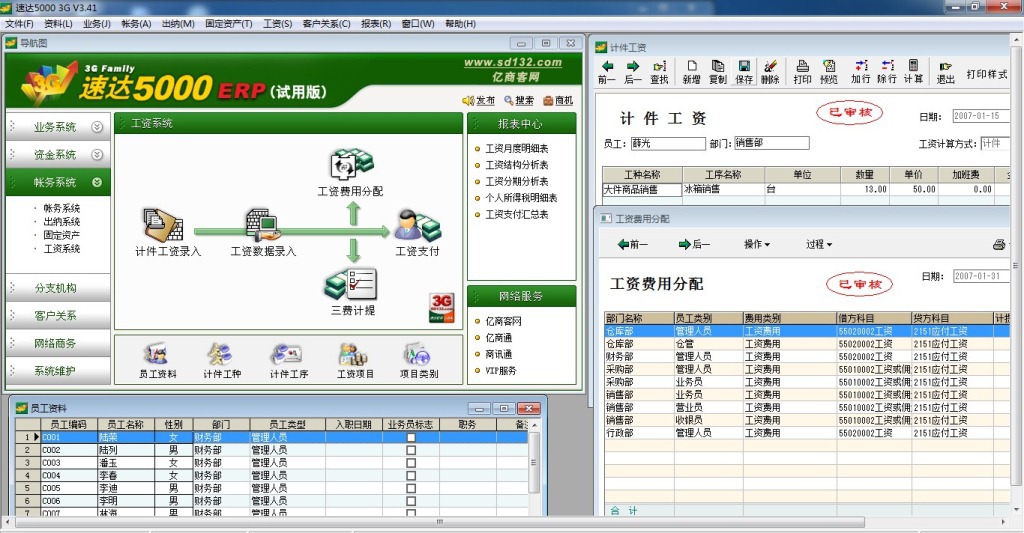Click the 亿商客网 network service link

click(504, 321)
